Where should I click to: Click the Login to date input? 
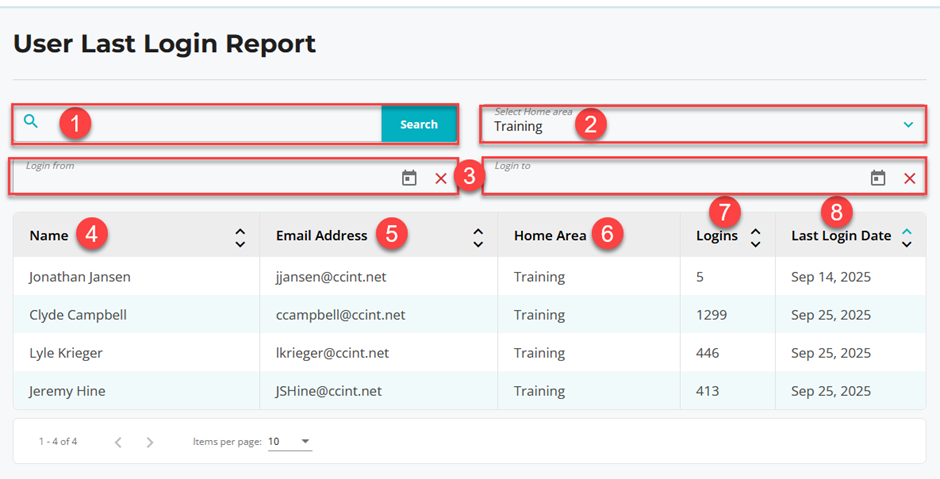(x=670, y=180)
